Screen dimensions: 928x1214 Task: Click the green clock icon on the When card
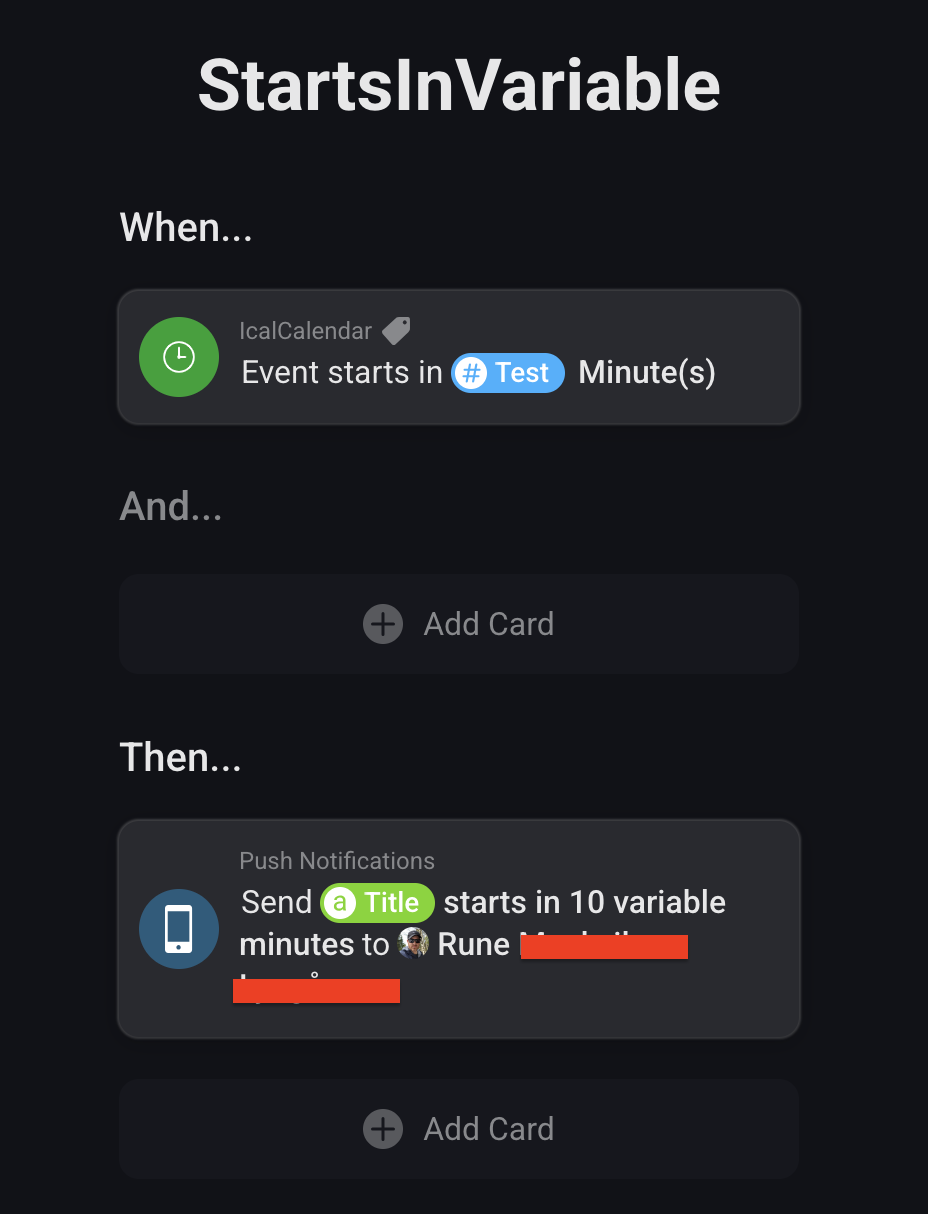coord(179,357)
